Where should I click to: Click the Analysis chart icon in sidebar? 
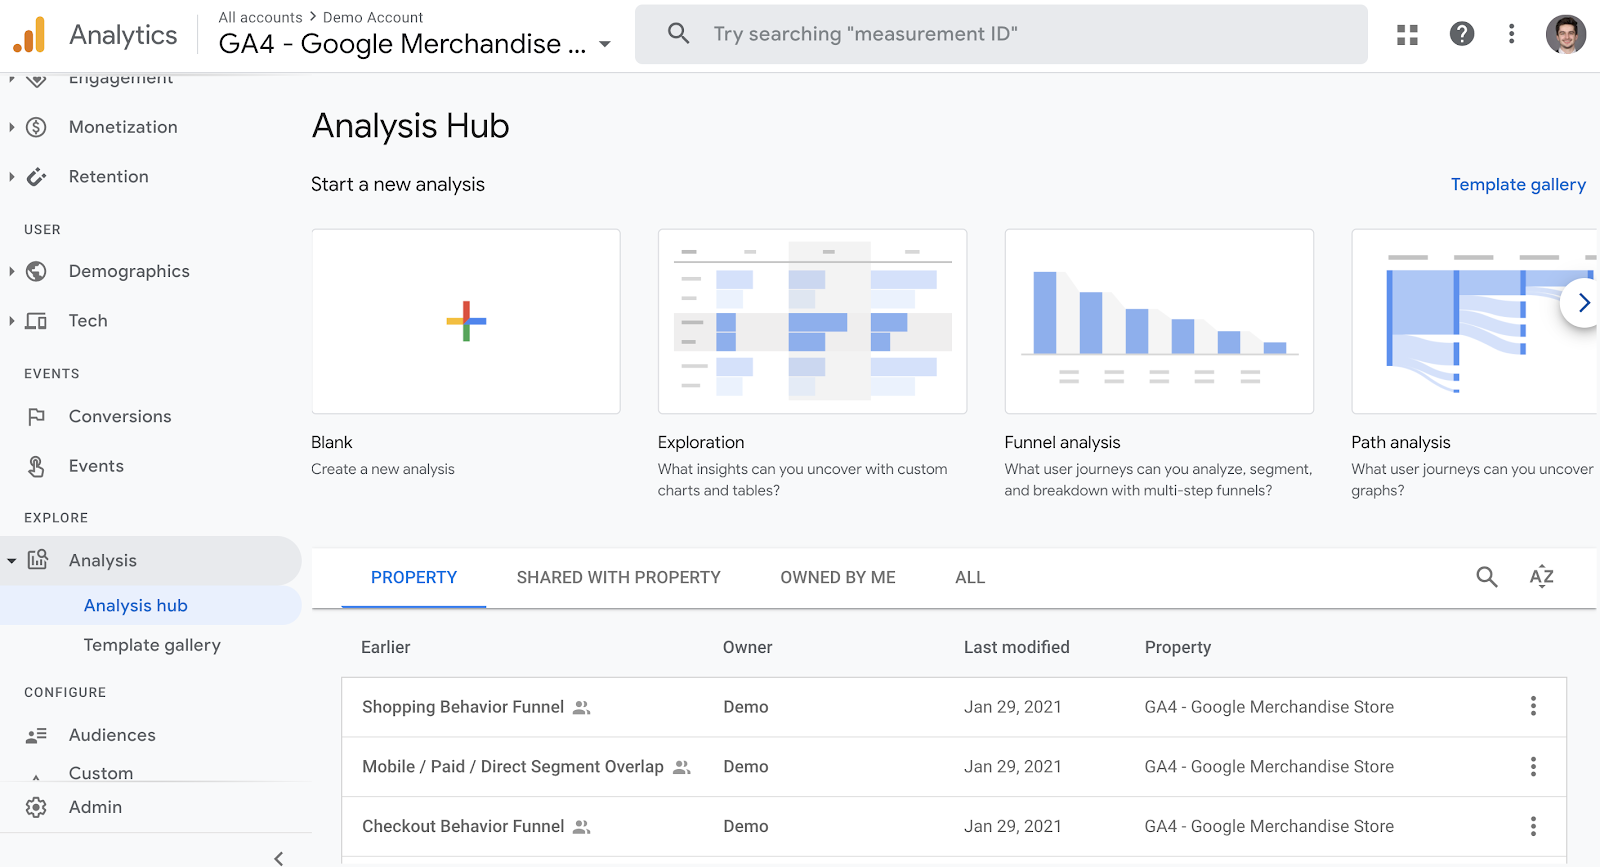[x=38, y=560]
